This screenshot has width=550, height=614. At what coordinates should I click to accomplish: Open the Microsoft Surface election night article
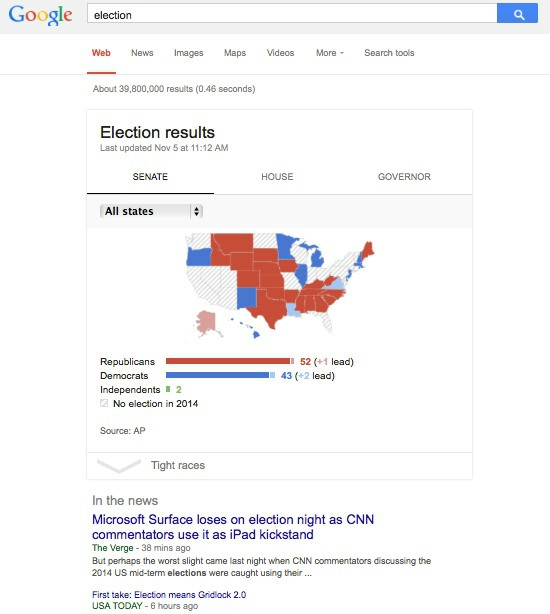click(233, 527)
